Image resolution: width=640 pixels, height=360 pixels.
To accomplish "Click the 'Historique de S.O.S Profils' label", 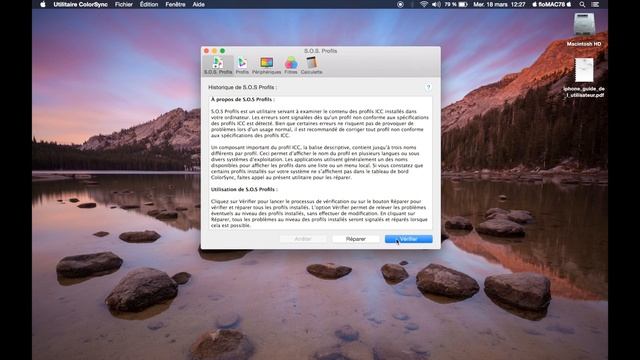I will click(242, 87).
